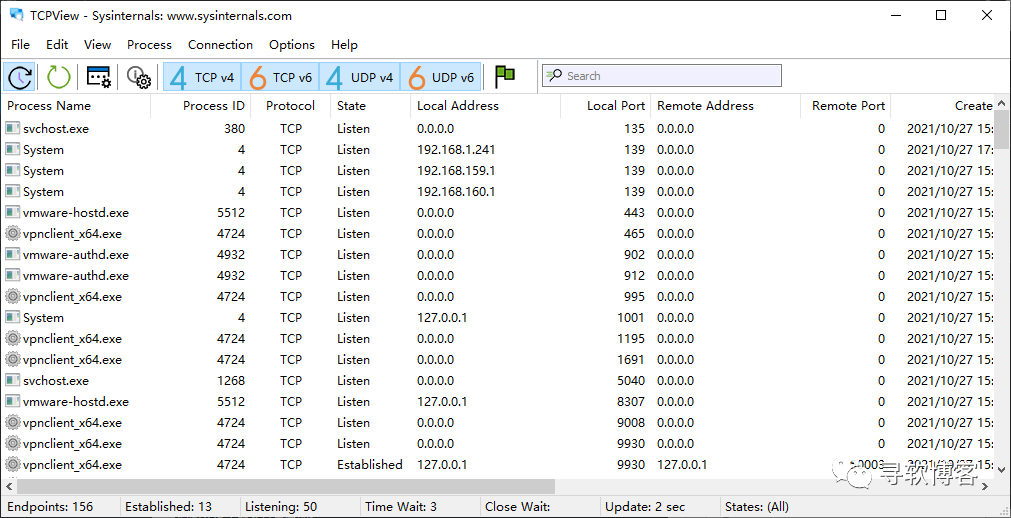Click the svchost.exe icon in the PID 380 row
The width and height of the screenshot is (1011, 518).
[x=12, y=128]
